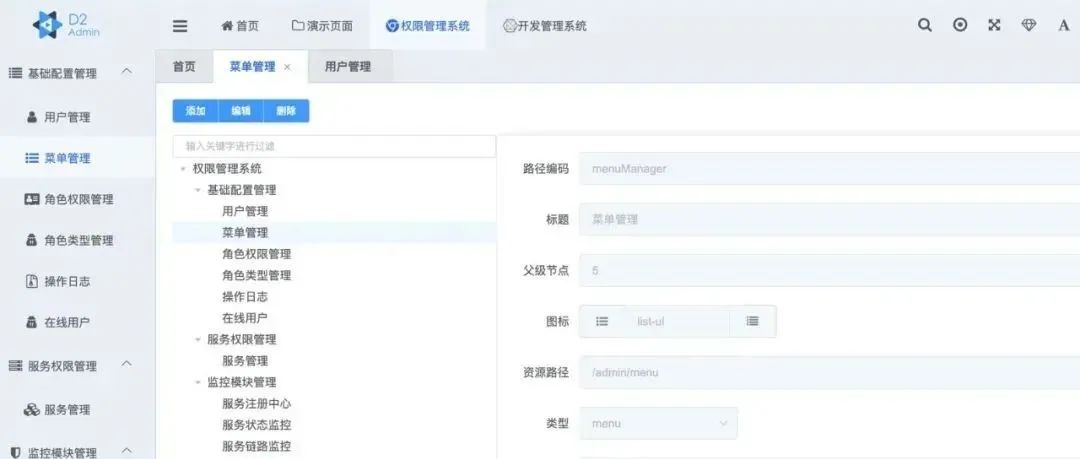Click the font size 'A' icon

1063,26
